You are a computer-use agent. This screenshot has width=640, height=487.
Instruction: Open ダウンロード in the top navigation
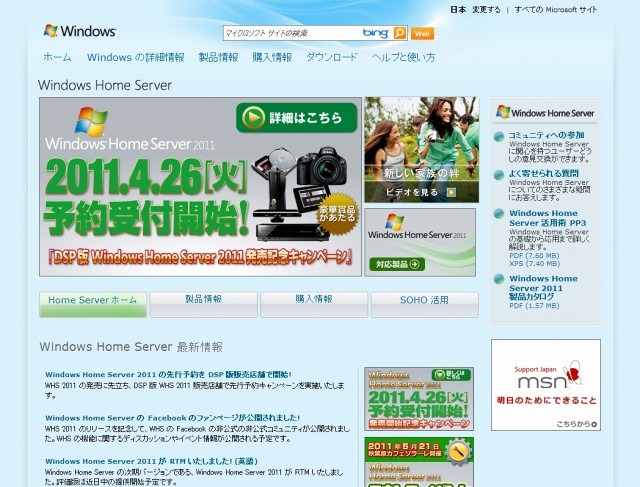[x=332, y=57]
